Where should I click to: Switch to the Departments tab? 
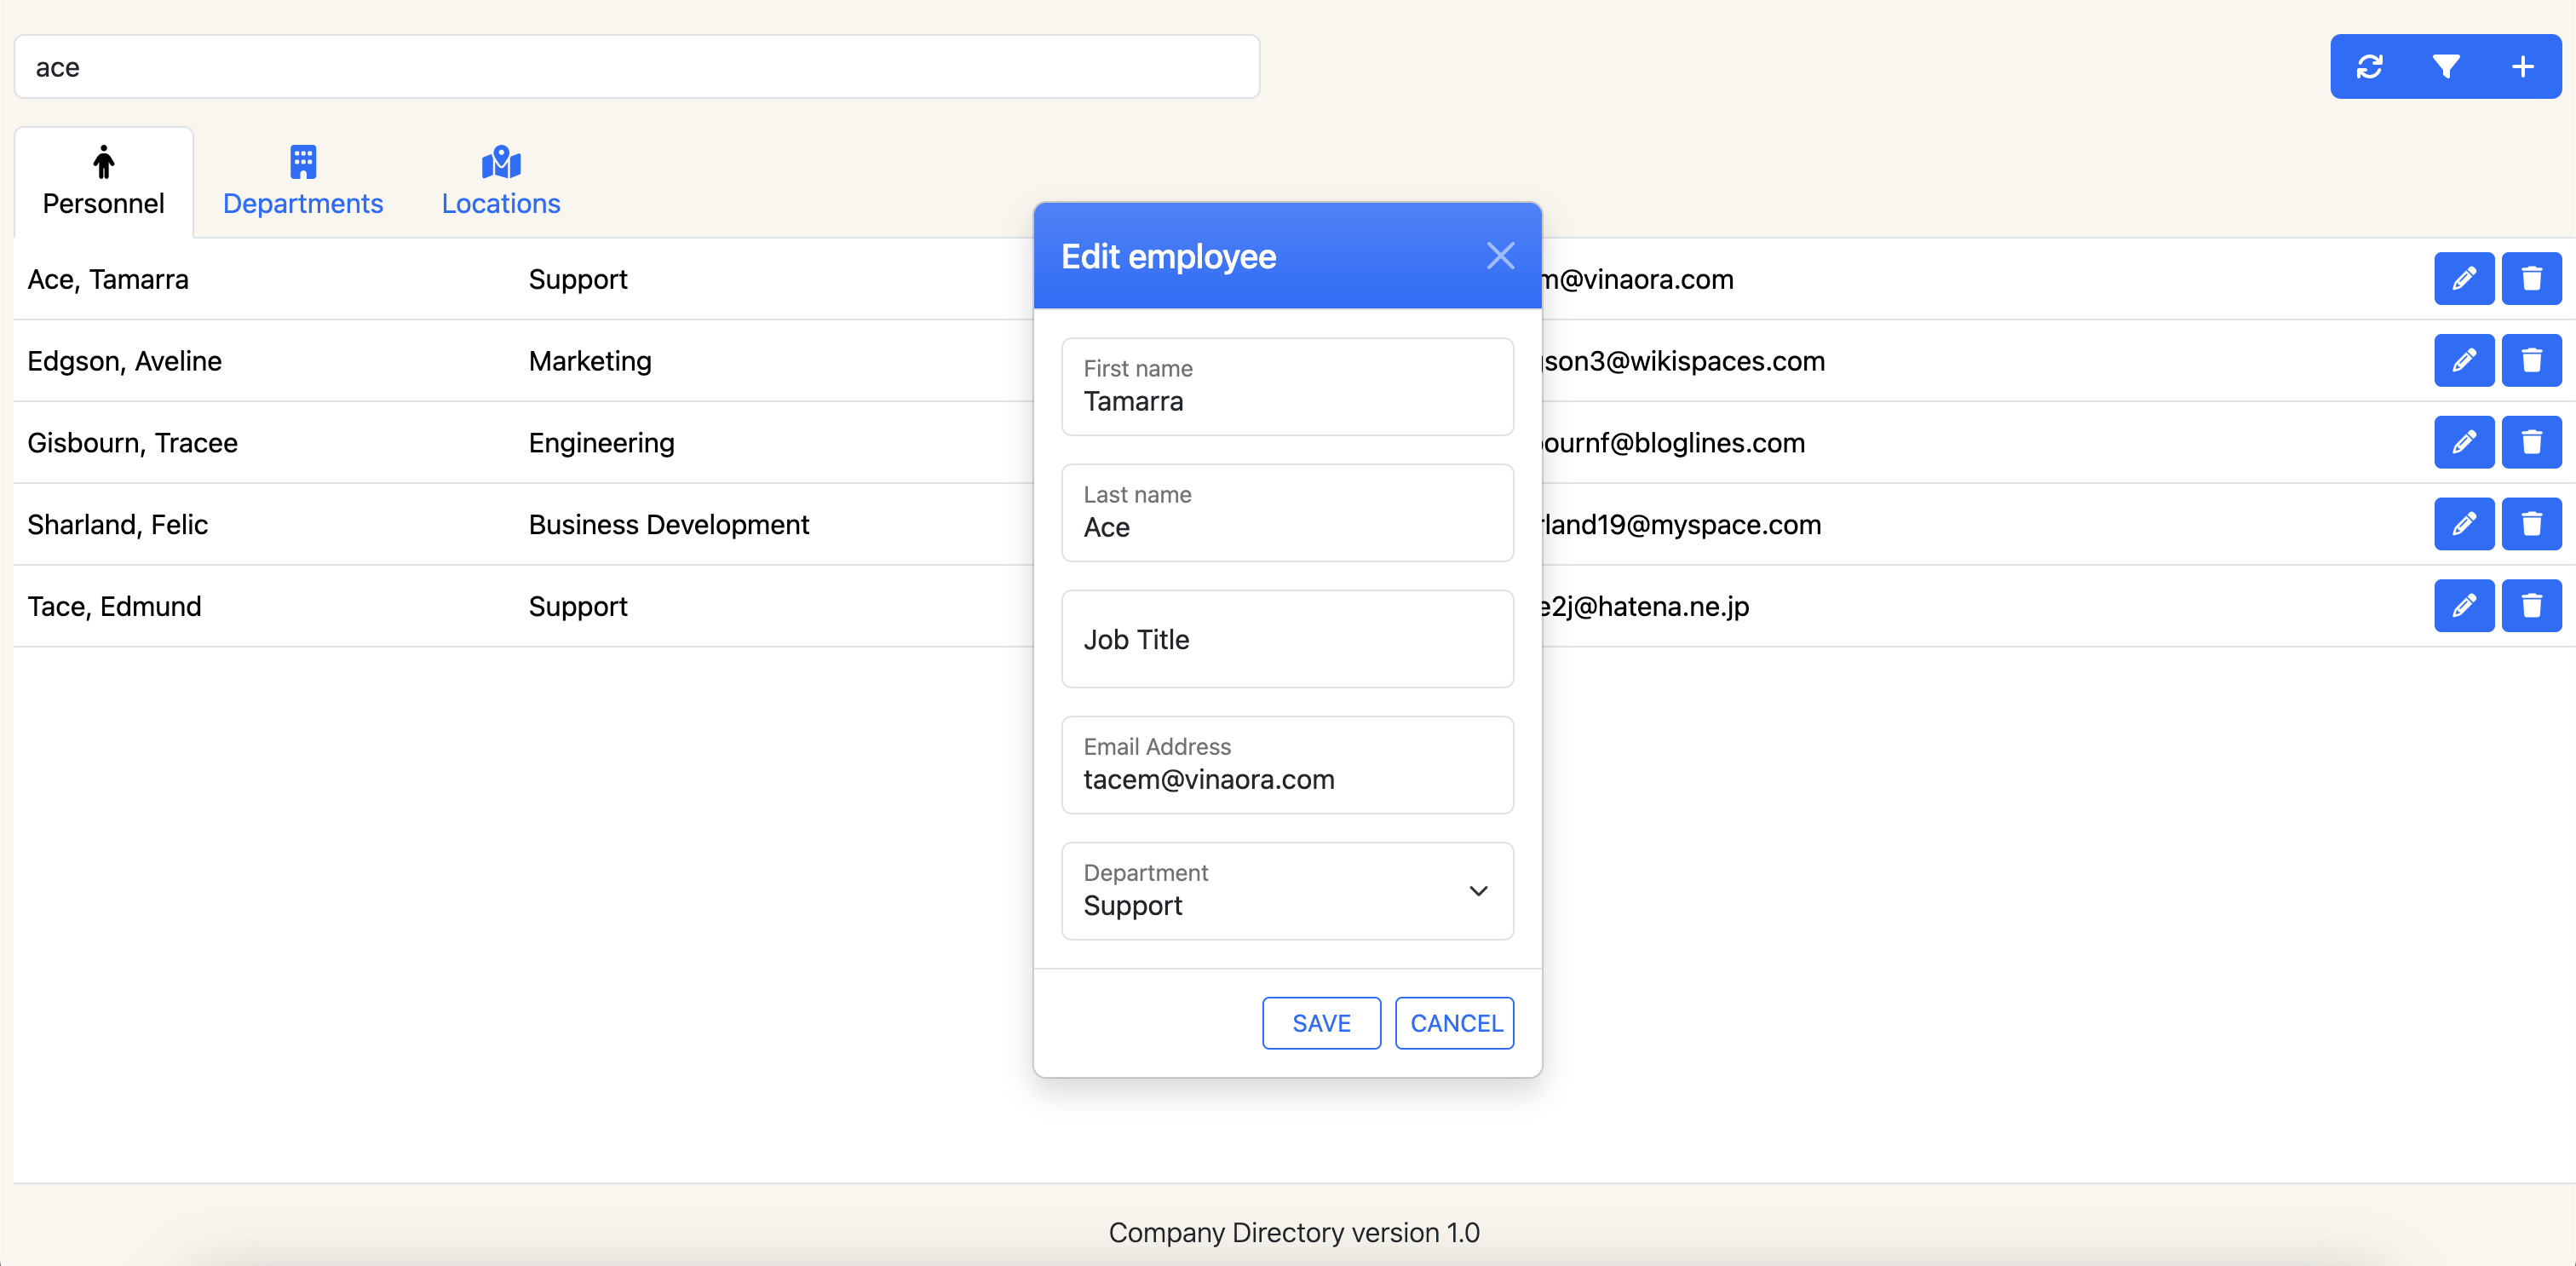coord(302,182)
